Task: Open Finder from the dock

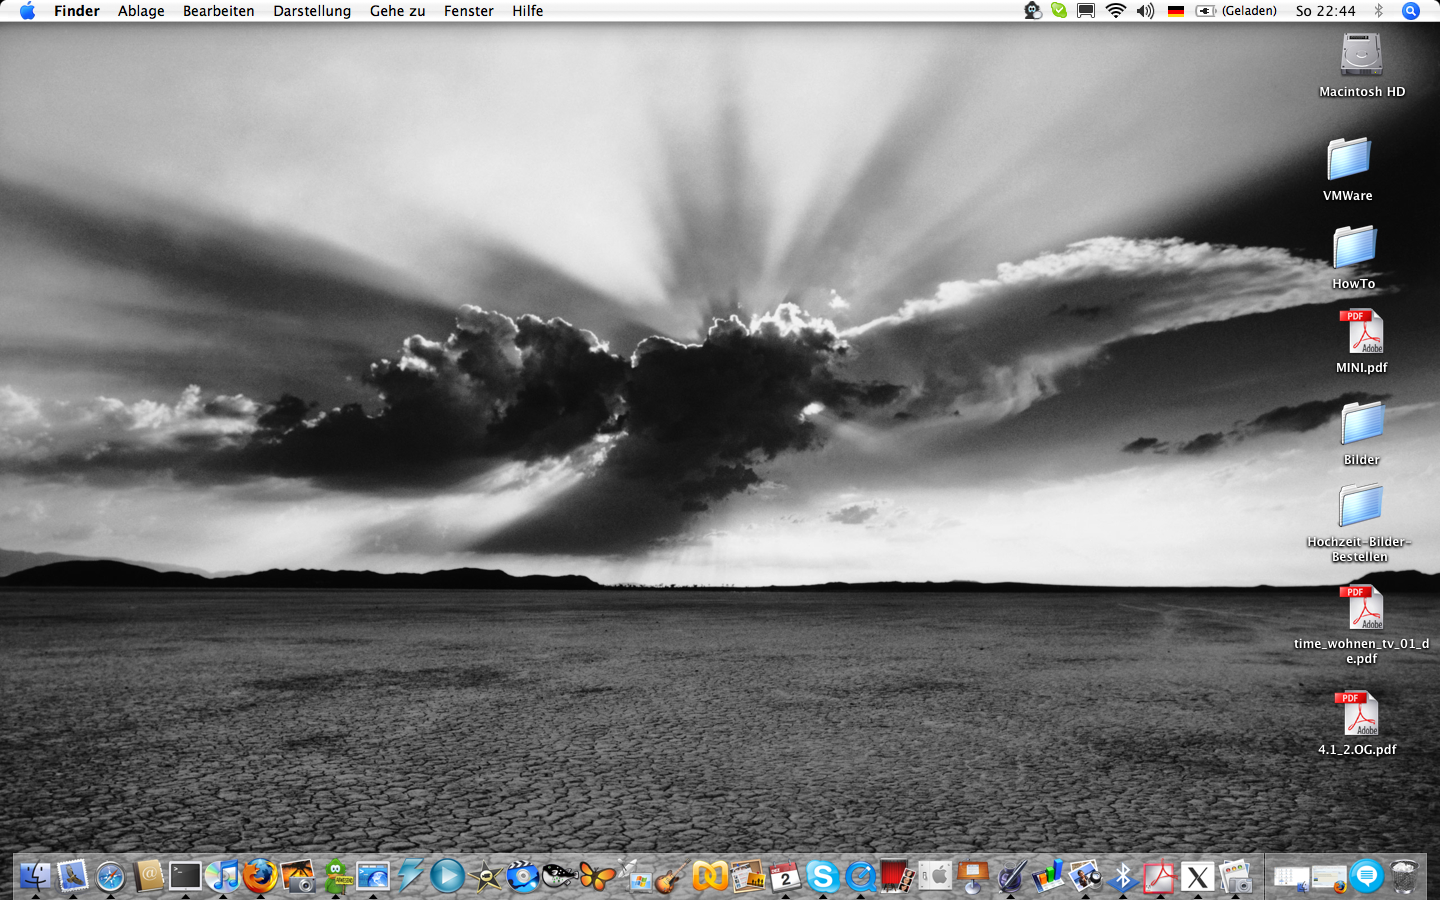Action: (35, 877)
